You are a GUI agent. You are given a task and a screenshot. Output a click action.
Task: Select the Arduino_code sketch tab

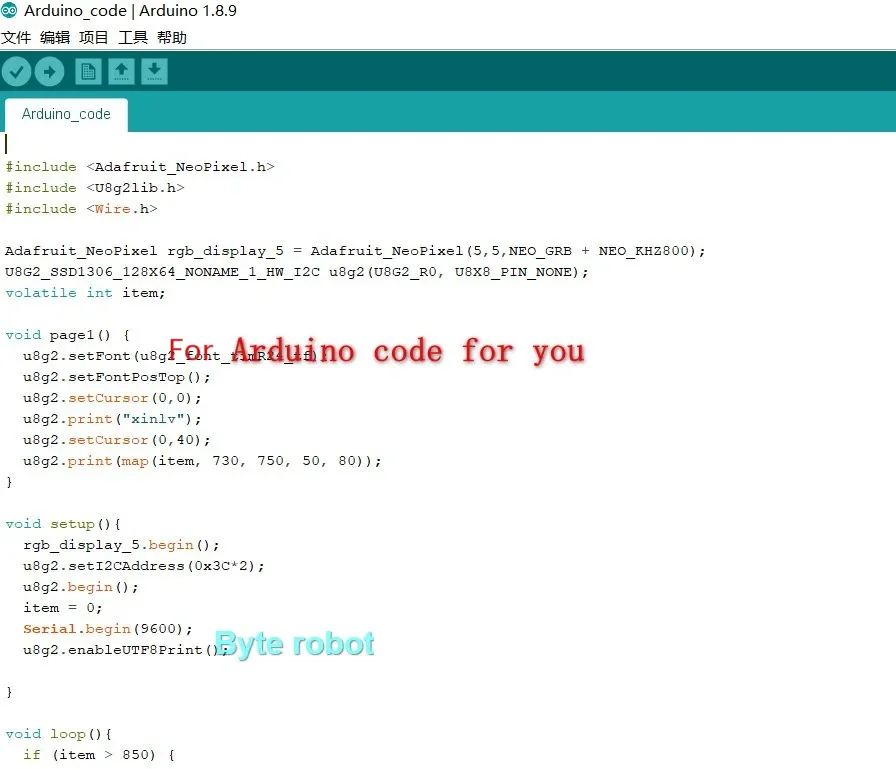point(66,115)
